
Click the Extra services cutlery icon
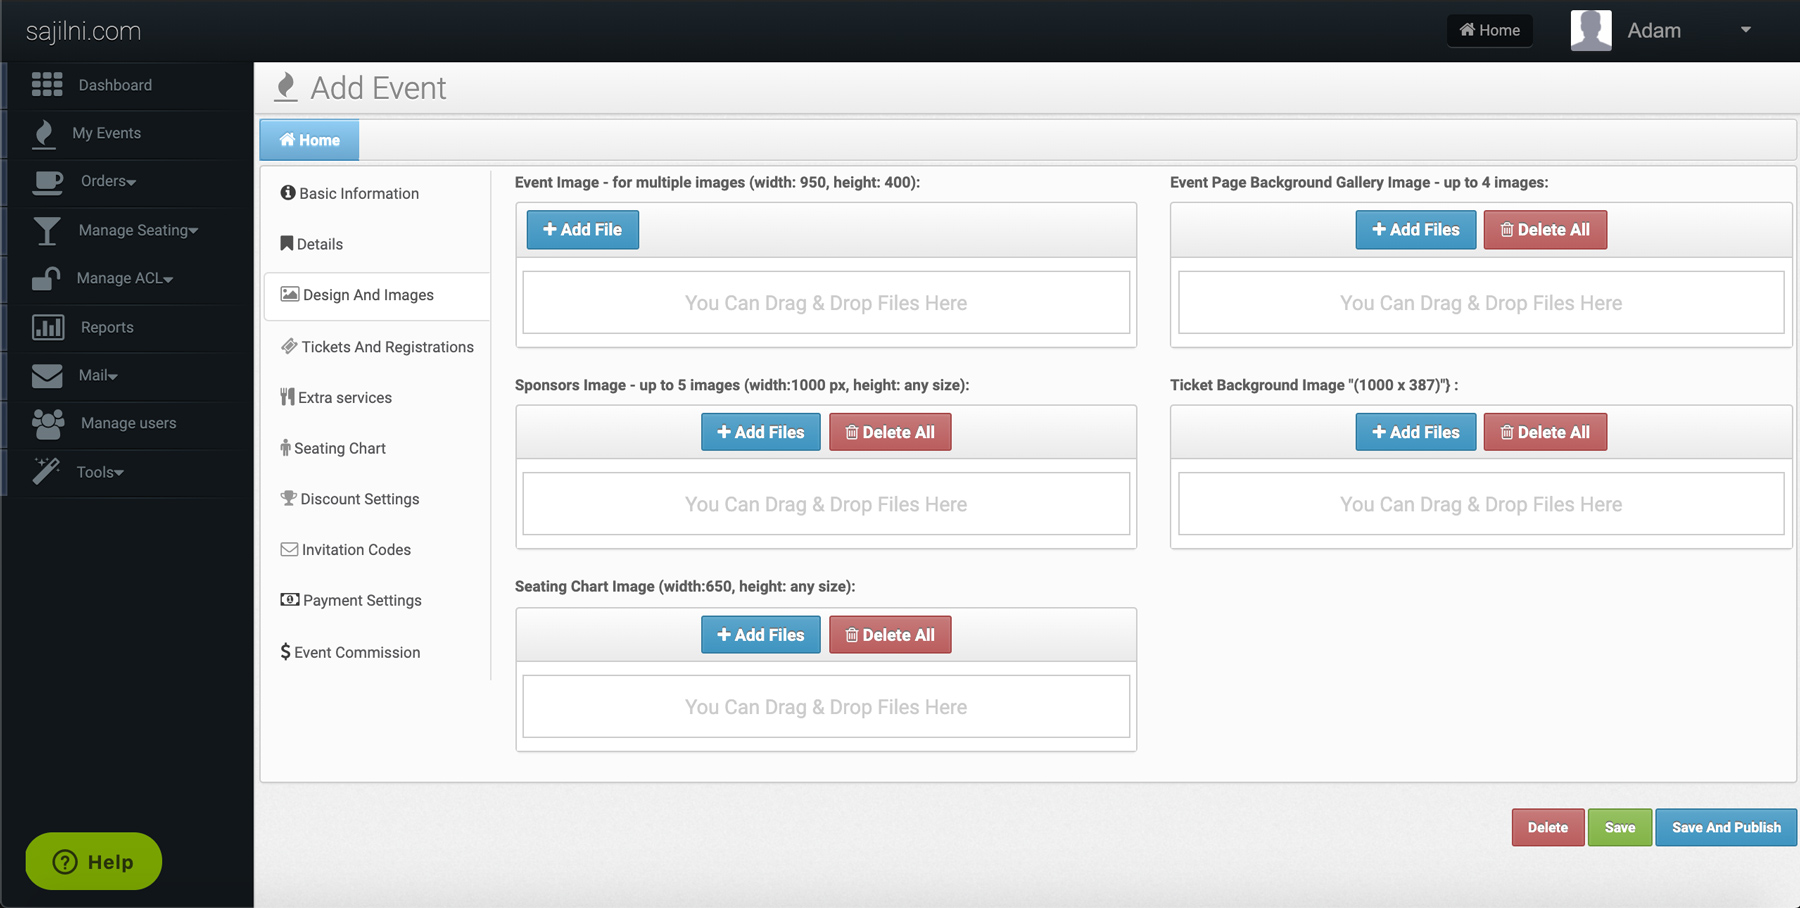coord(287,397)
